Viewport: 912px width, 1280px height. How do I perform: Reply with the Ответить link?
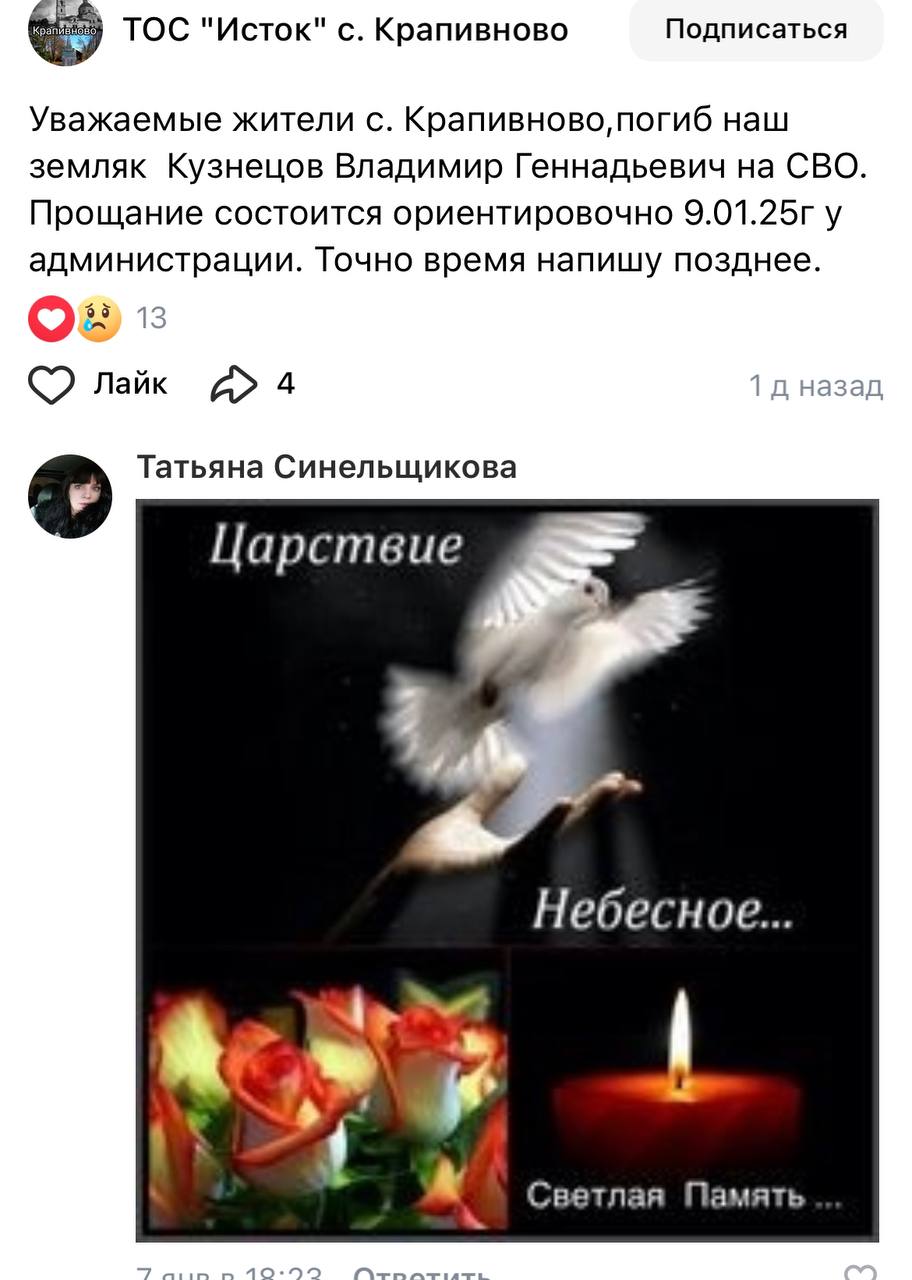pyautogui.click(x=422, y=1272)
